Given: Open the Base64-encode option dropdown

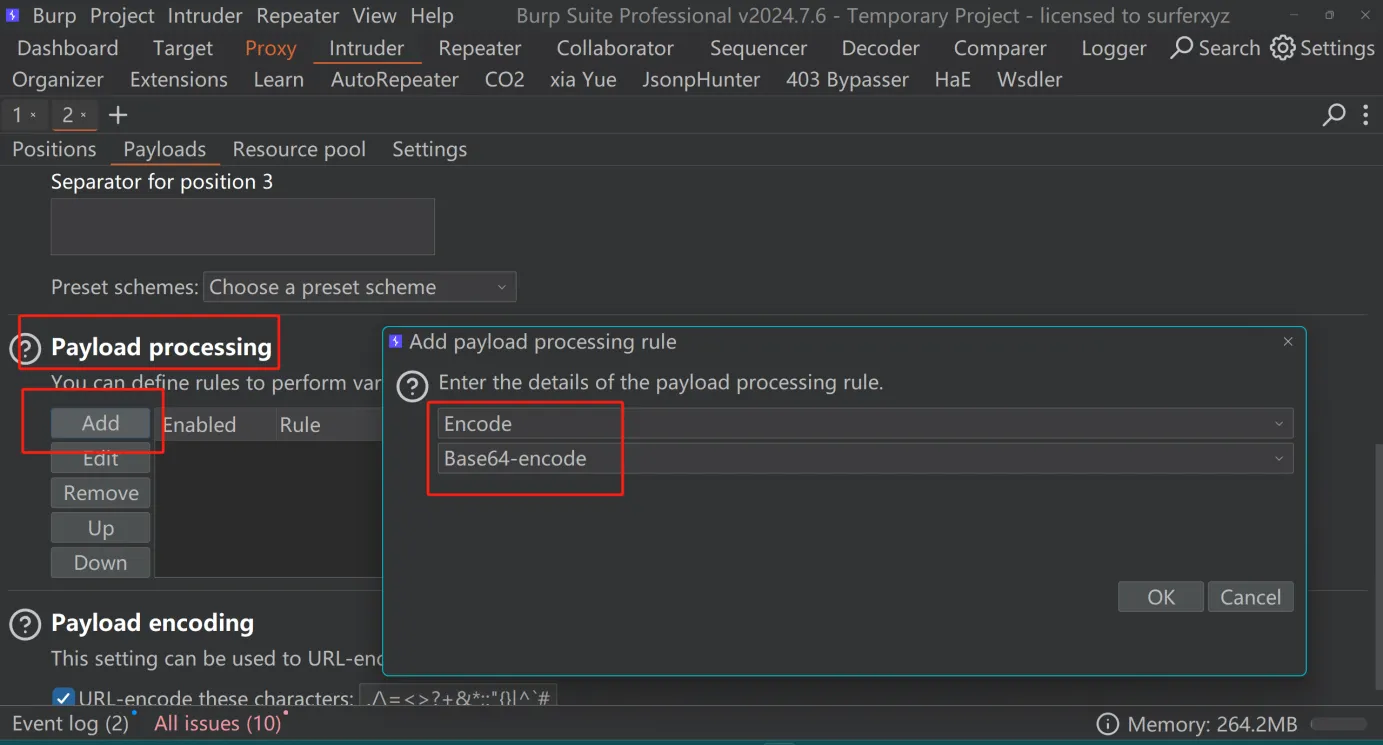Looking at the screenshot, I should (865, 458).
